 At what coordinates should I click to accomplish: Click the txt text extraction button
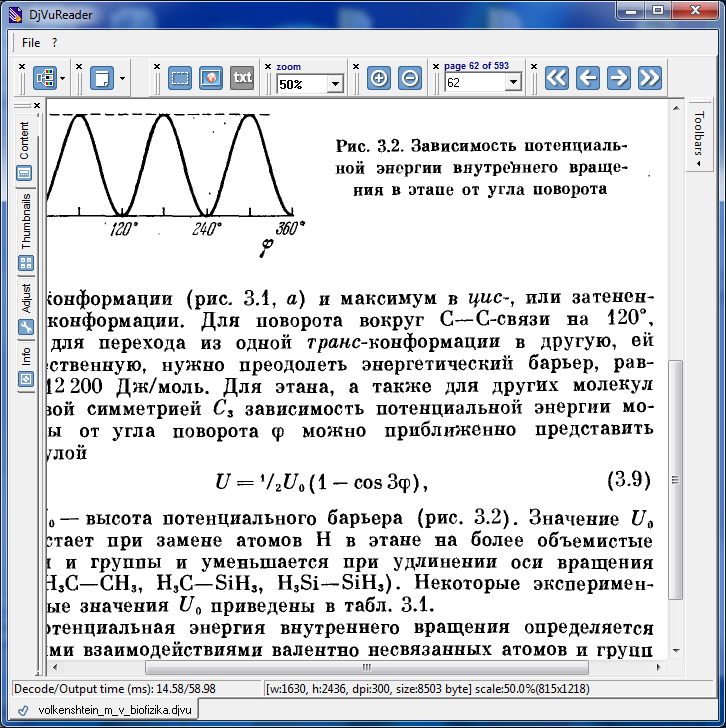pyautogui.click(x=242, y=78)
